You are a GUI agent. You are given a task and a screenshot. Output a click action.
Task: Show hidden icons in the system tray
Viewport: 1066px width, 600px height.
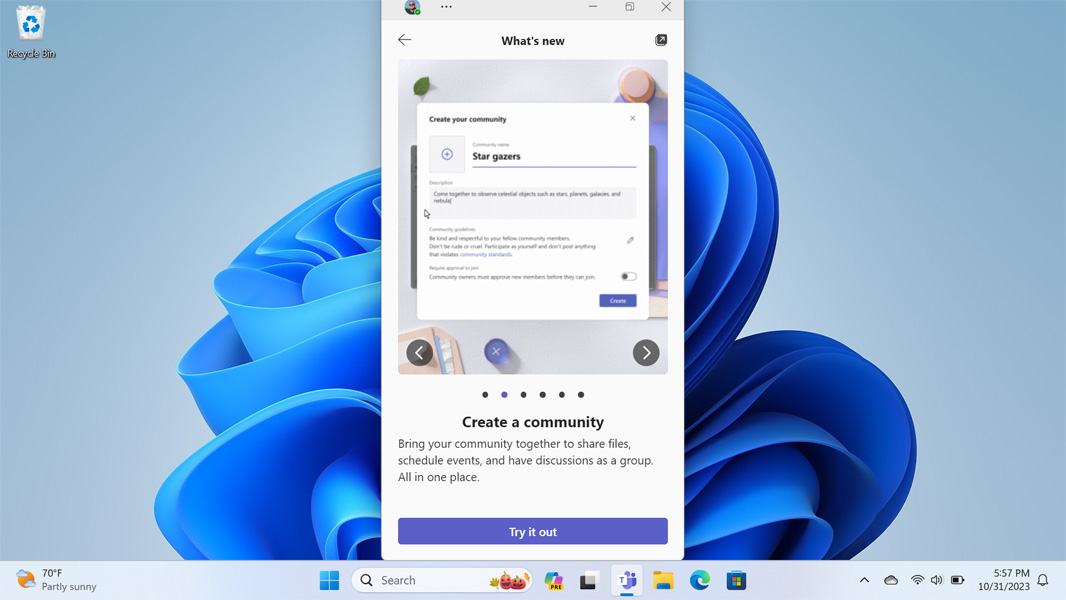point(864,580)
